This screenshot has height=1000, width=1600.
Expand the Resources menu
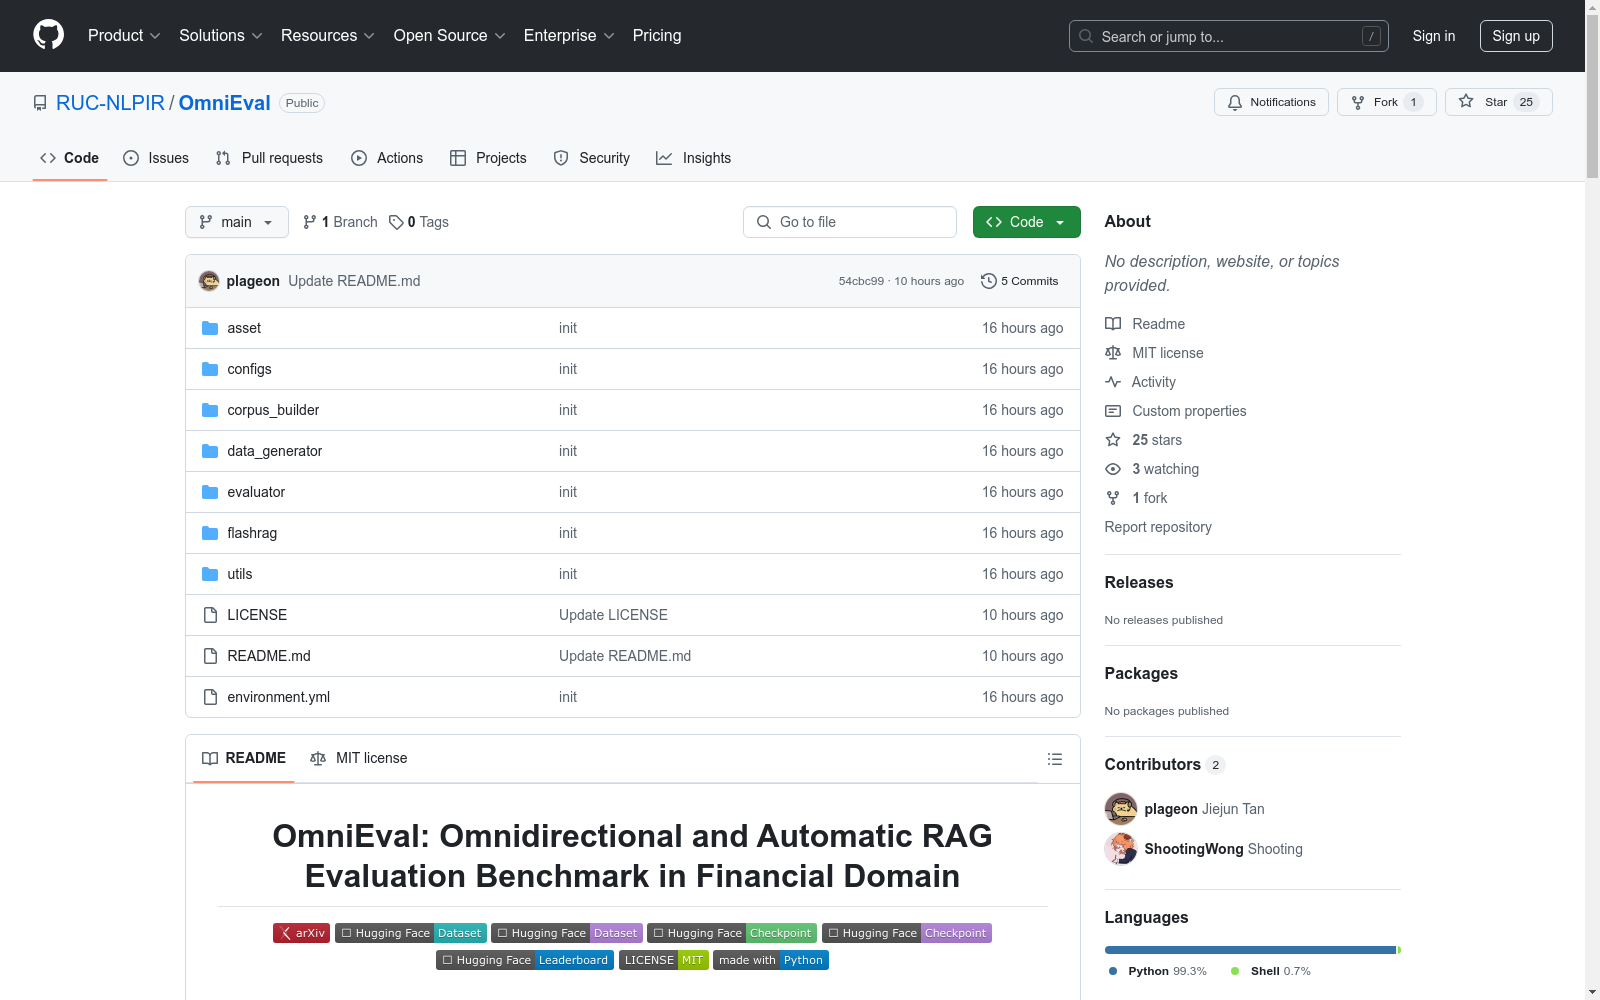(328, 36)
